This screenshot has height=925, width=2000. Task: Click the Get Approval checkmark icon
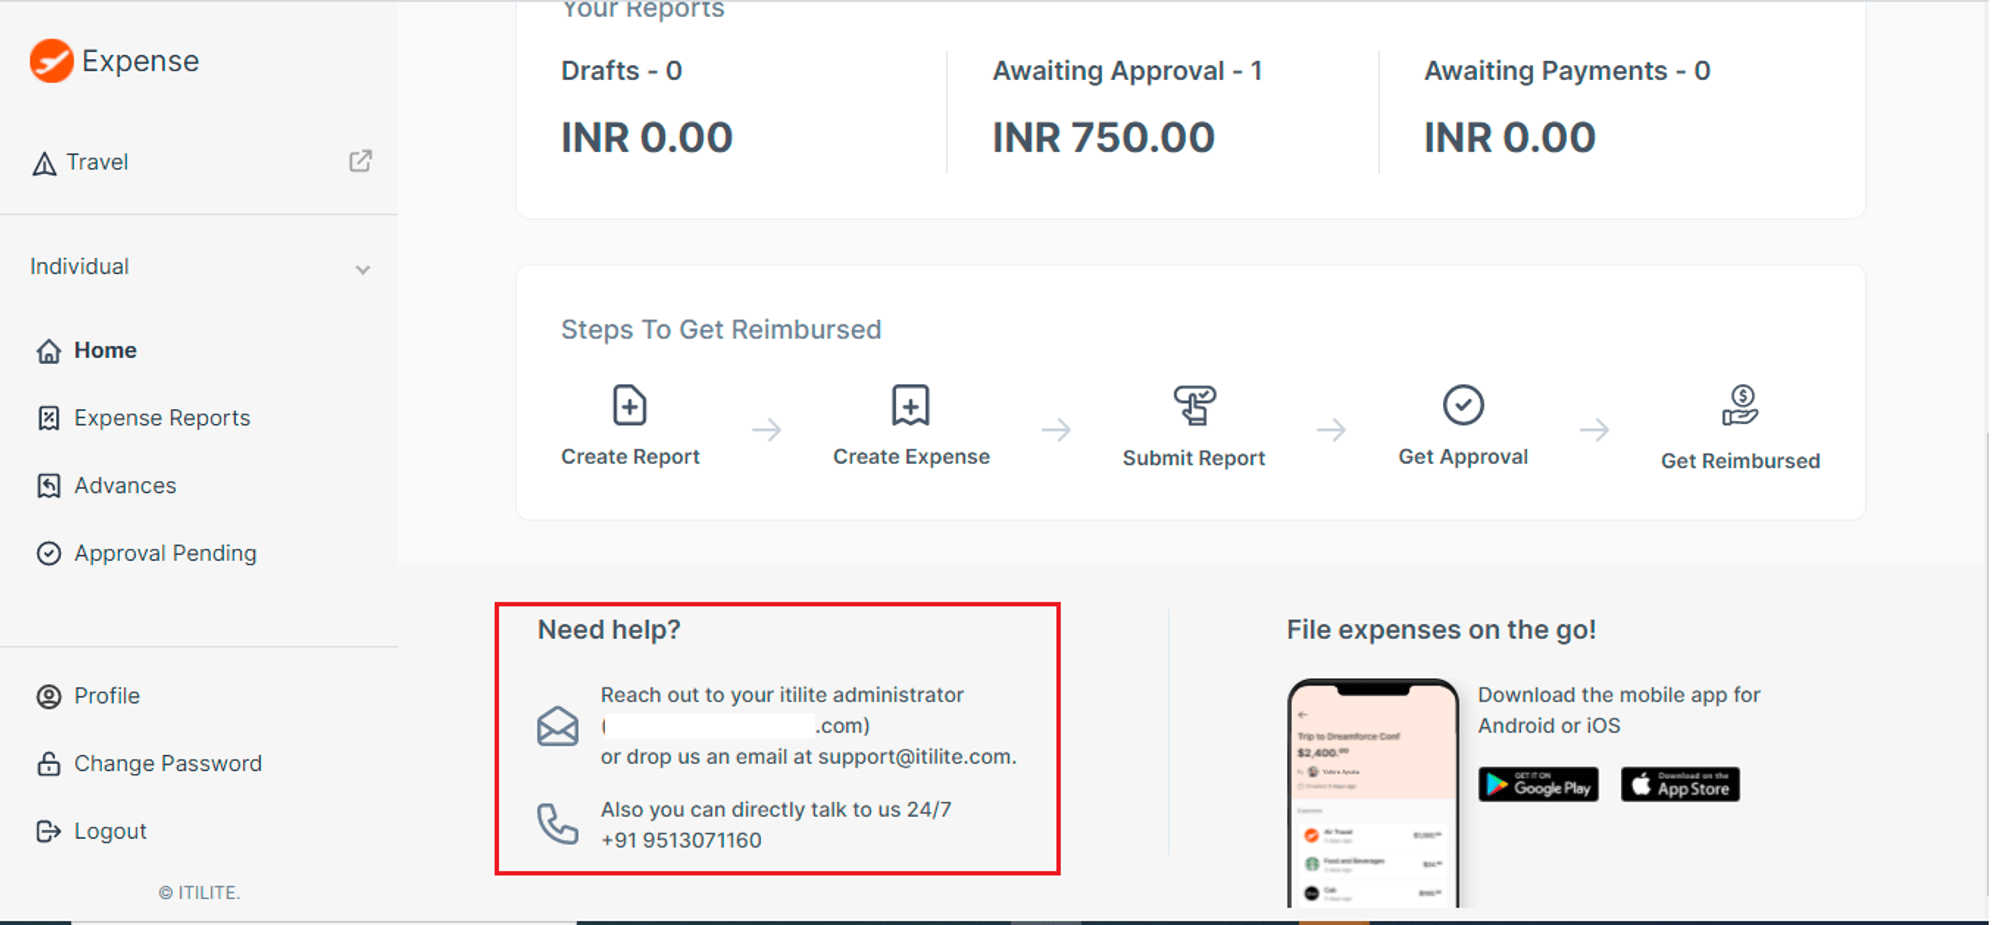[x=1463, y=405]
